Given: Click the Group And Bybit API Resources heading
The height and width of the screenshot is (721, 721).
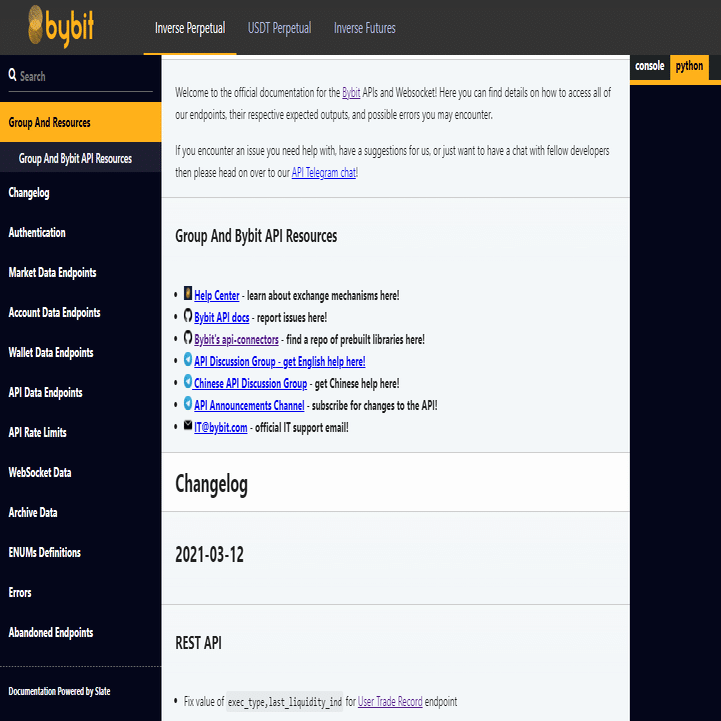Looking at the screenshot, I should tap(256, 236).
